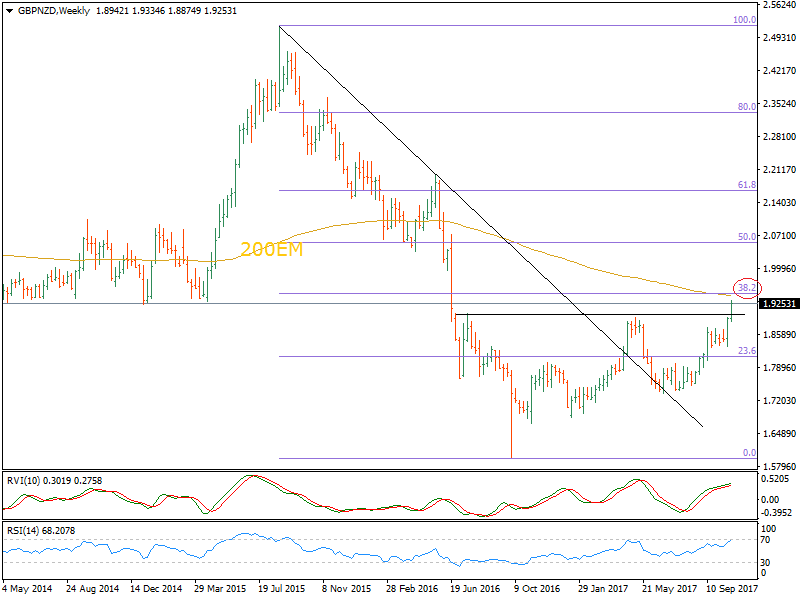Image resolution: width=800 pixels, height=600 pixels.
Task: Select the 0.0 Fibonacci base label
Action: coord(748,453)
